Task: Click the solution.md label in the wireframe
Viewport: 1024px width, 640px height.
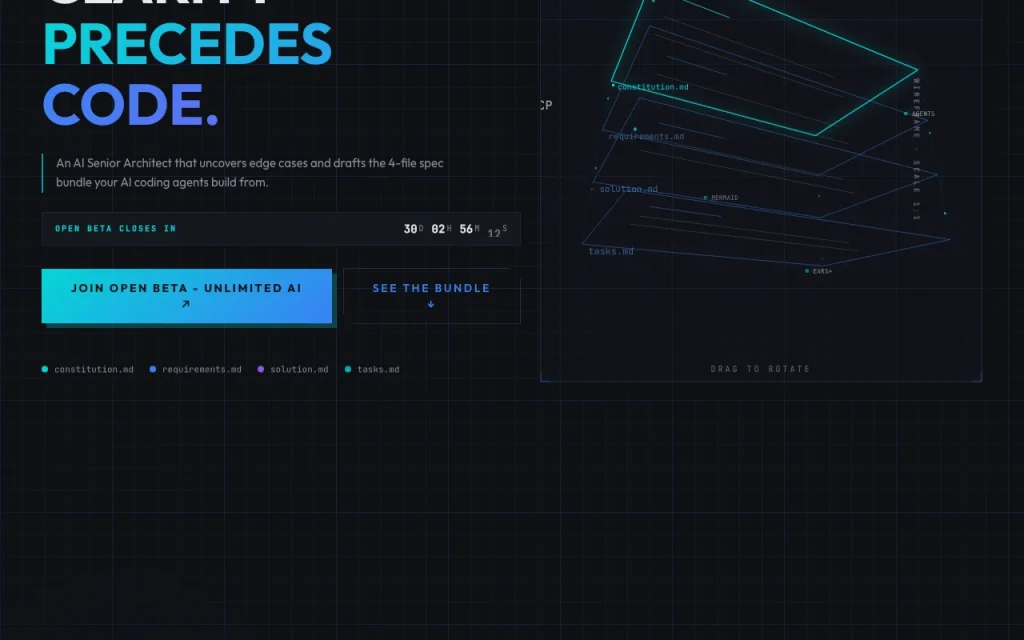Action: point(628,189)
